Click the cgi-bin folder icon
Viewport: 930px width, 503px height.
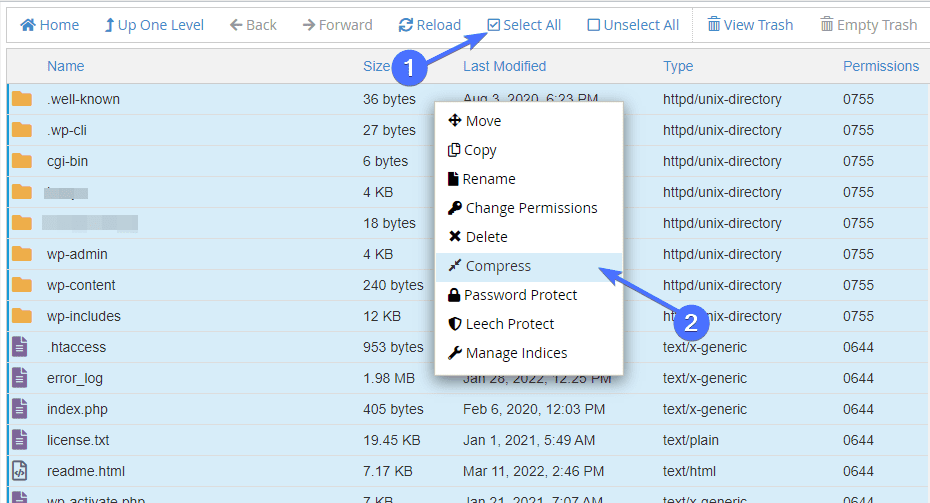pyautogui.click(x=22, y=161)
